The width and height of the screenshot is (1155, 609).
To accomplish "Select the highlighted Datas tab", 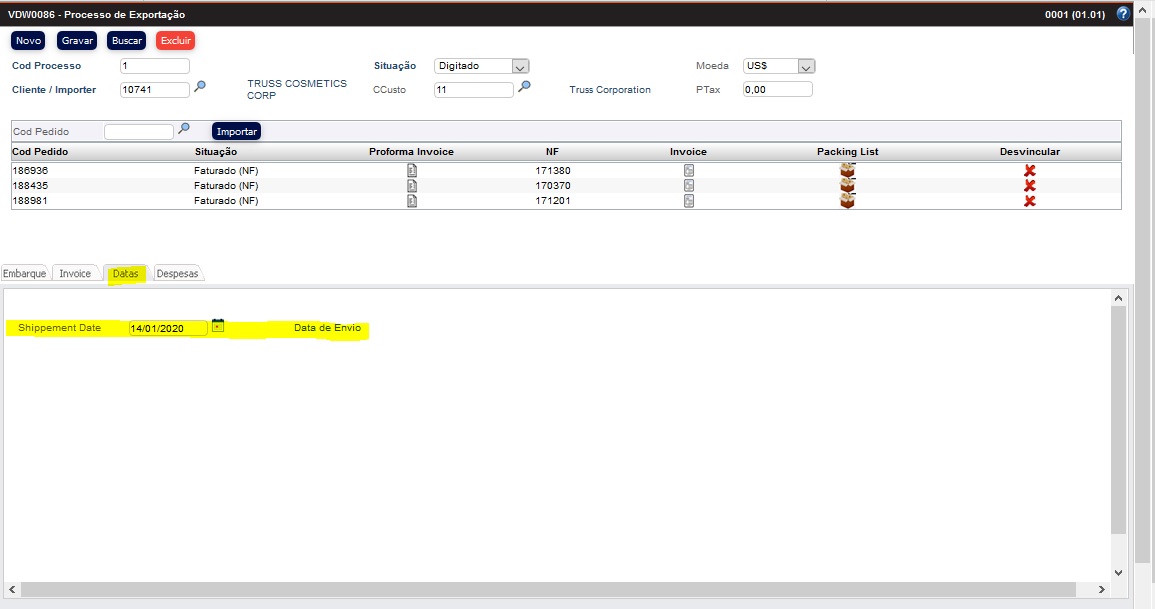I will (124, 271).
